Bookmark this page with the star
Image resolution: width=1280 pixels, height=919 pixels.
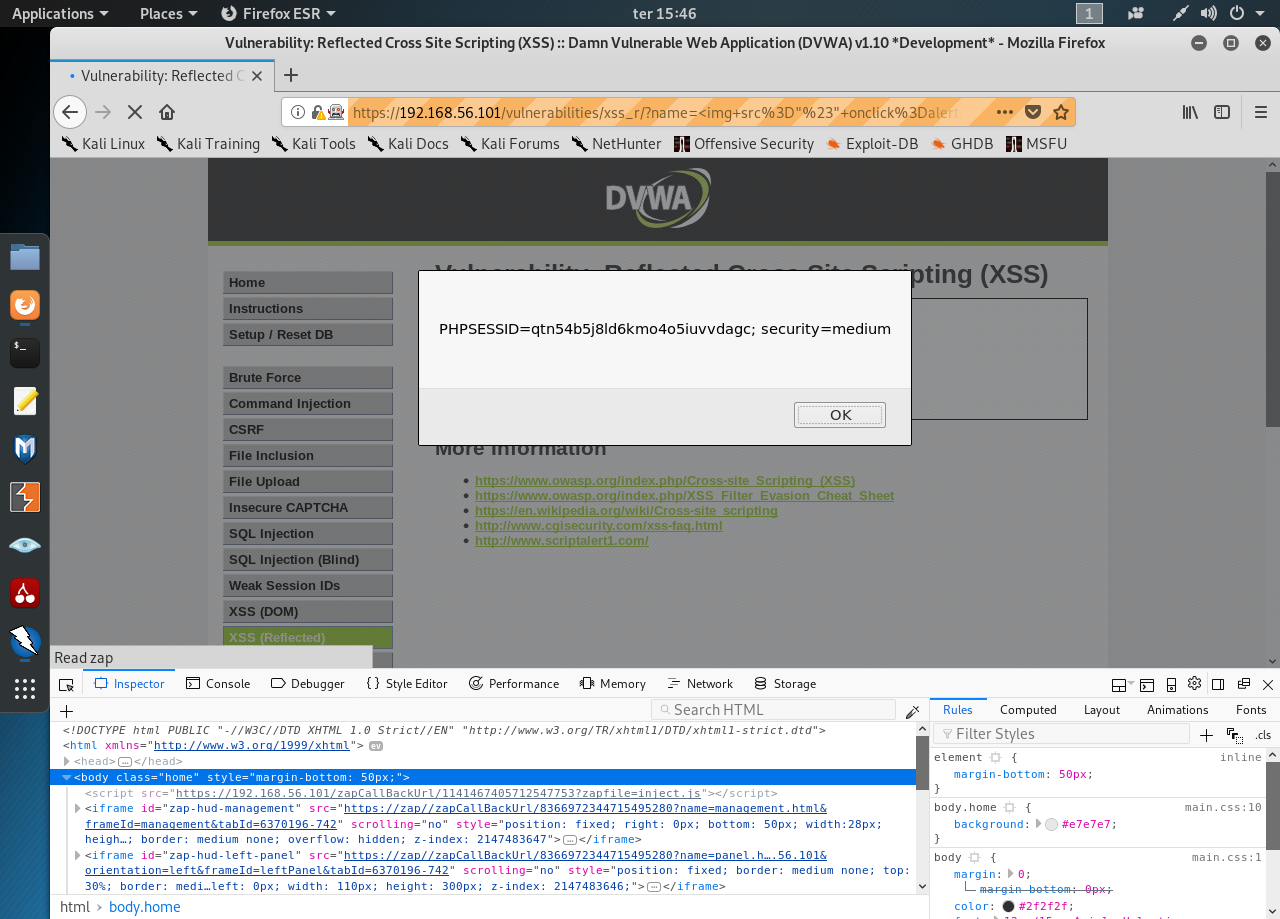(1061, 112)
